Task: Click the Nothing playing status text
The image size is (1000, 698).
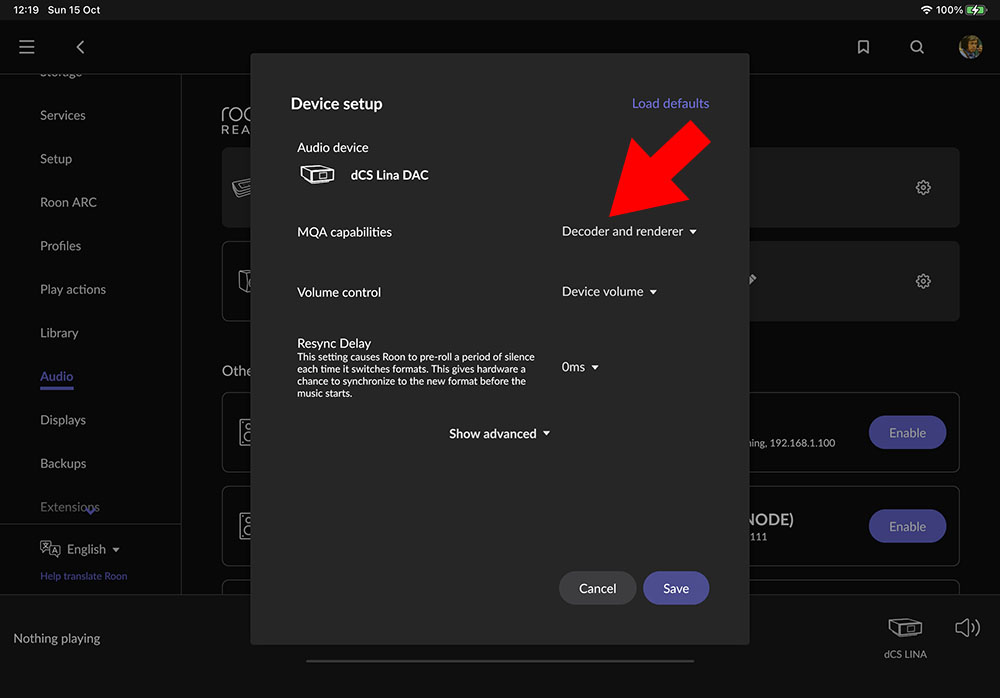Action: tap(57, 638)
